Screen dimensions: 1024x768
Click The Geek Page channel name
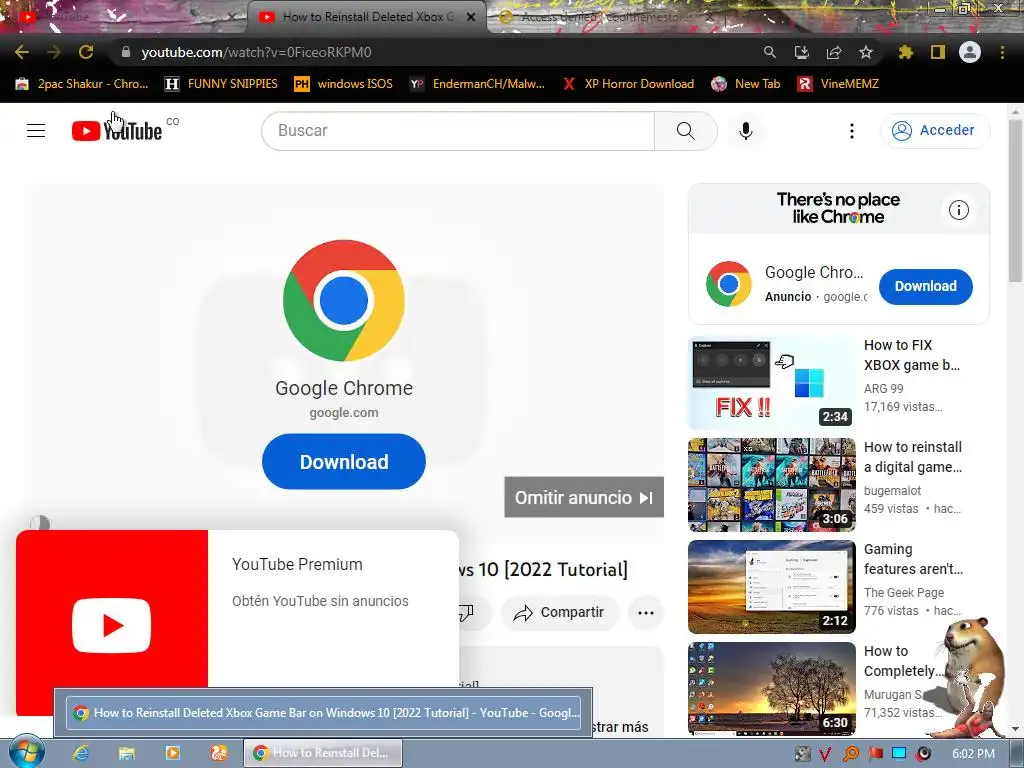coord(904,592)
